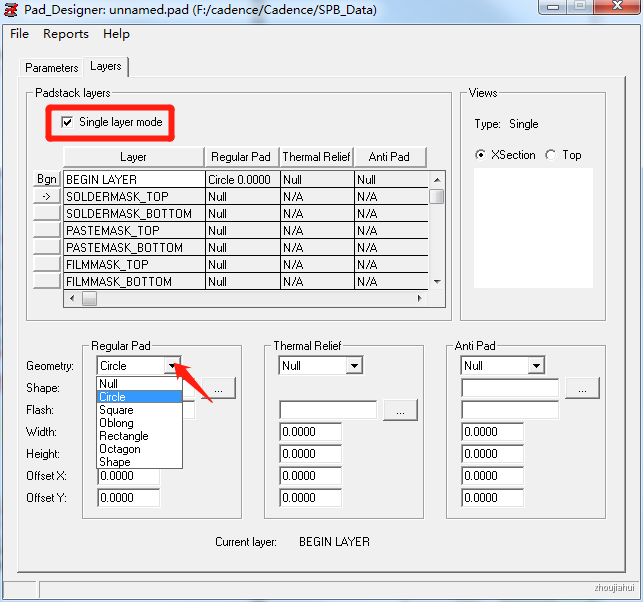Switch to the Parameters tab
643x602 pixels.
click(52, 67)
